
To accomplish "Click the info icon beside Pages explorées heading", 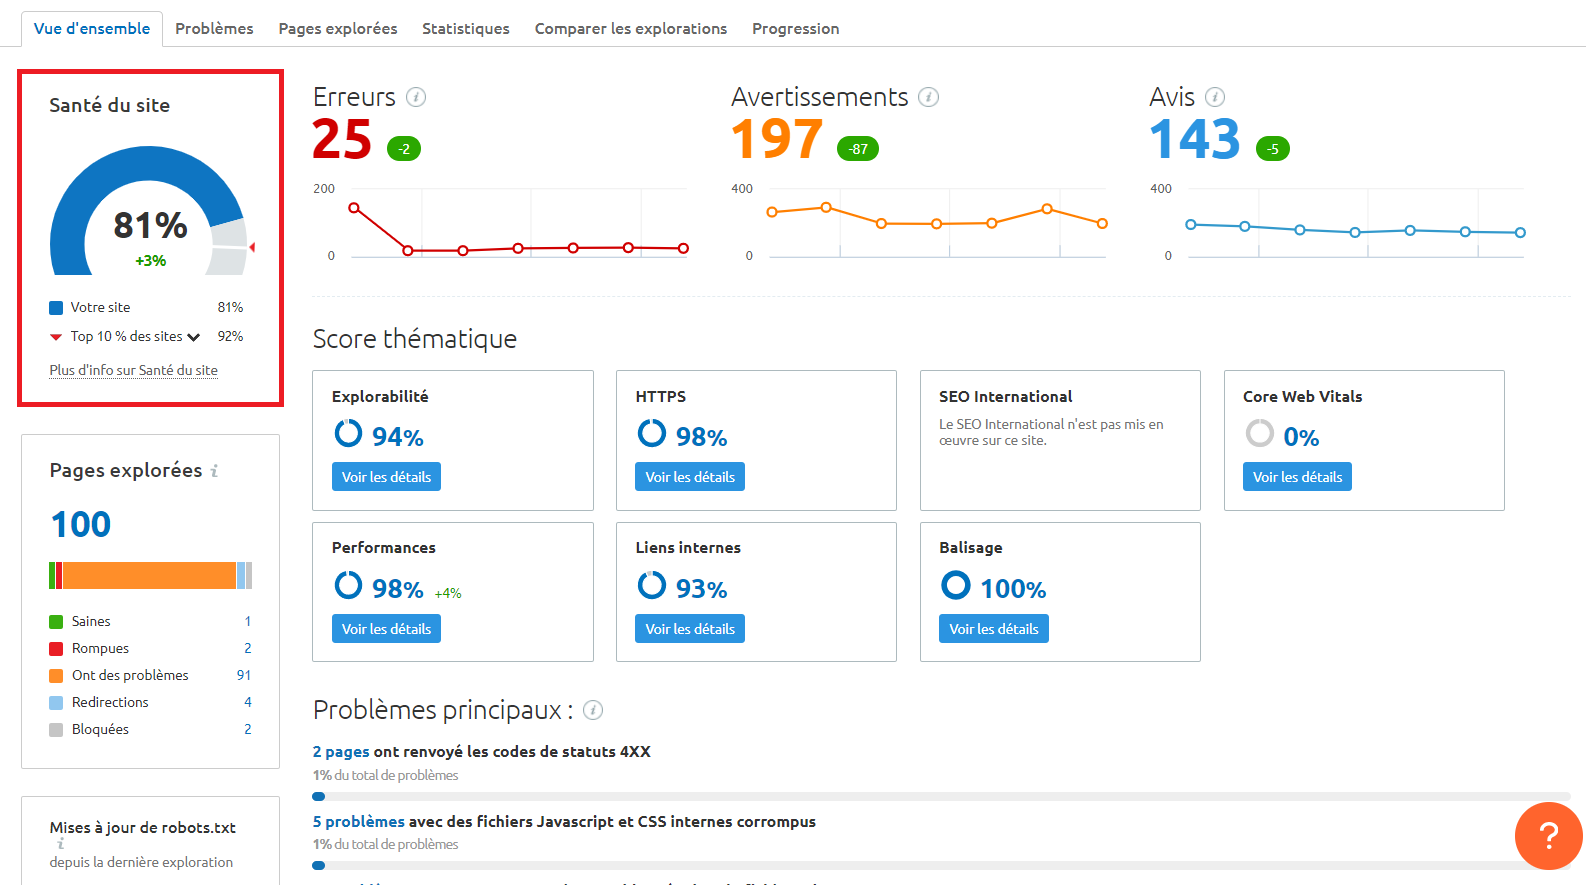I will pyautogui.click(x=214, y=471).
